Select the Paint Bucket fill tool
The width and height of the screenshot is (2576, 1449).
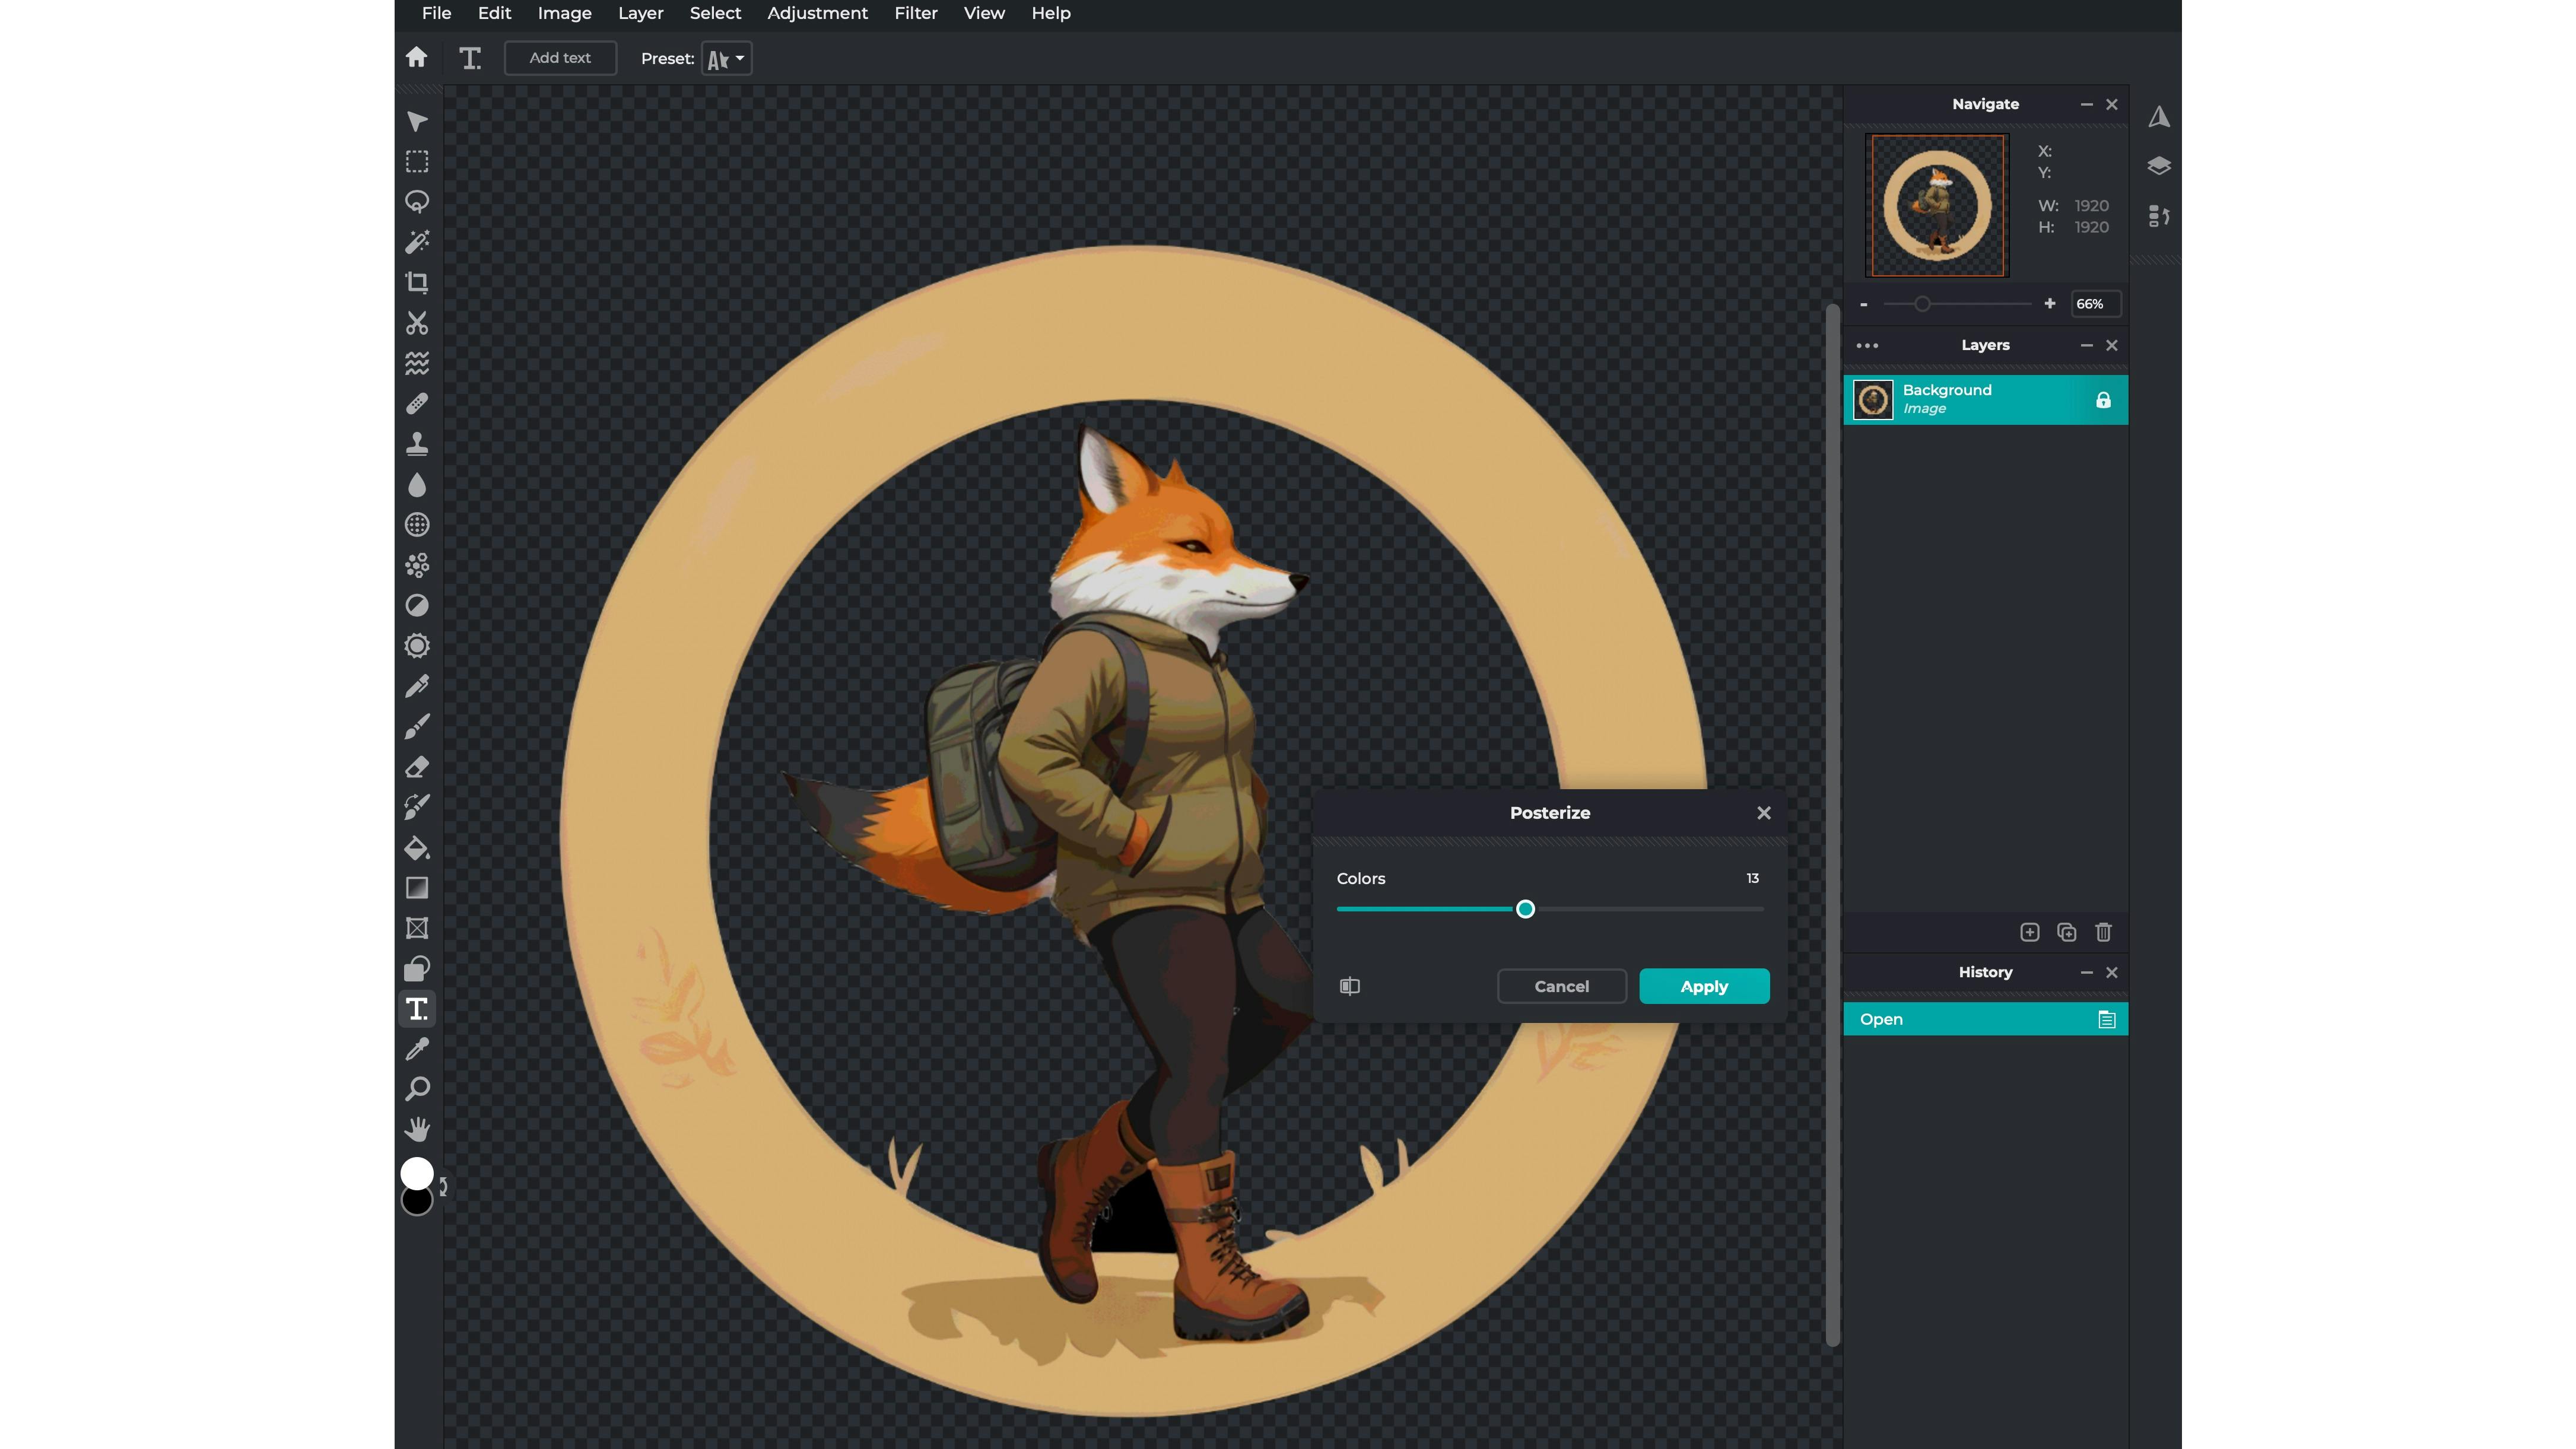[x=417, y=848]
